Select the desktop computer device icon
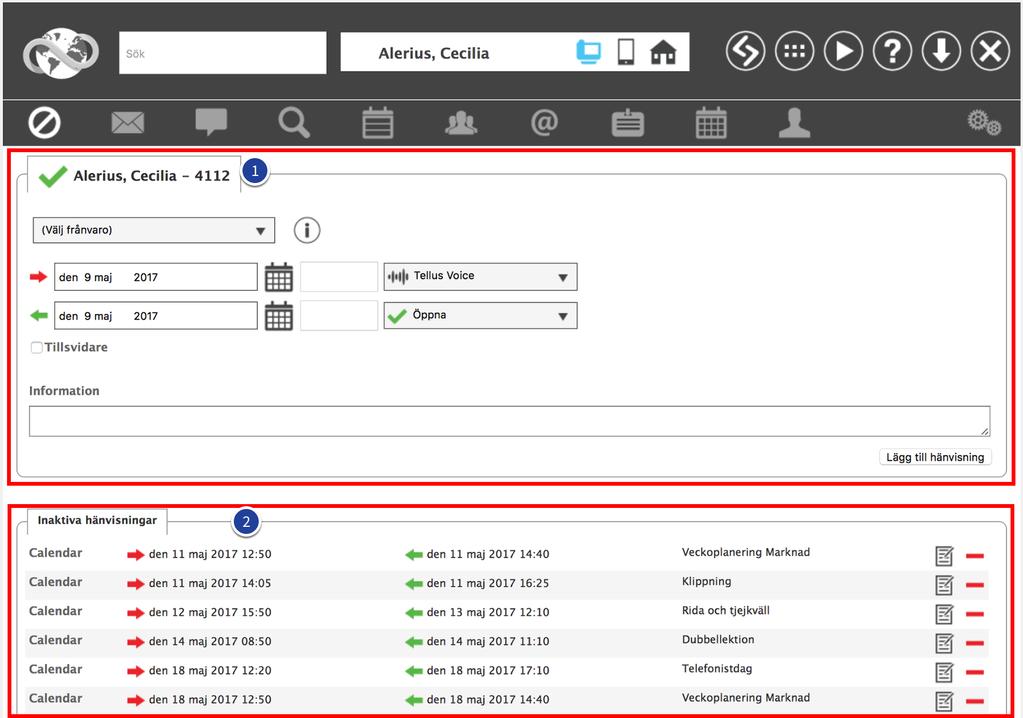 coord(588,52)
